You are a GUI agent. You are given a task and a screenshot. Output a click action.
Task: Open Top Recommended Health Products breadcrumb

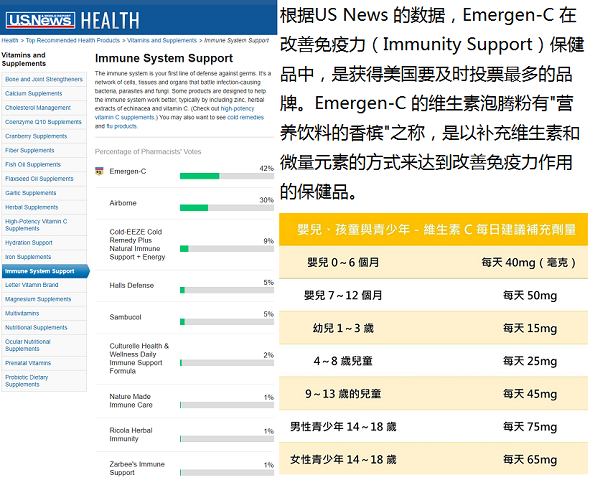(x=73, y=40)
